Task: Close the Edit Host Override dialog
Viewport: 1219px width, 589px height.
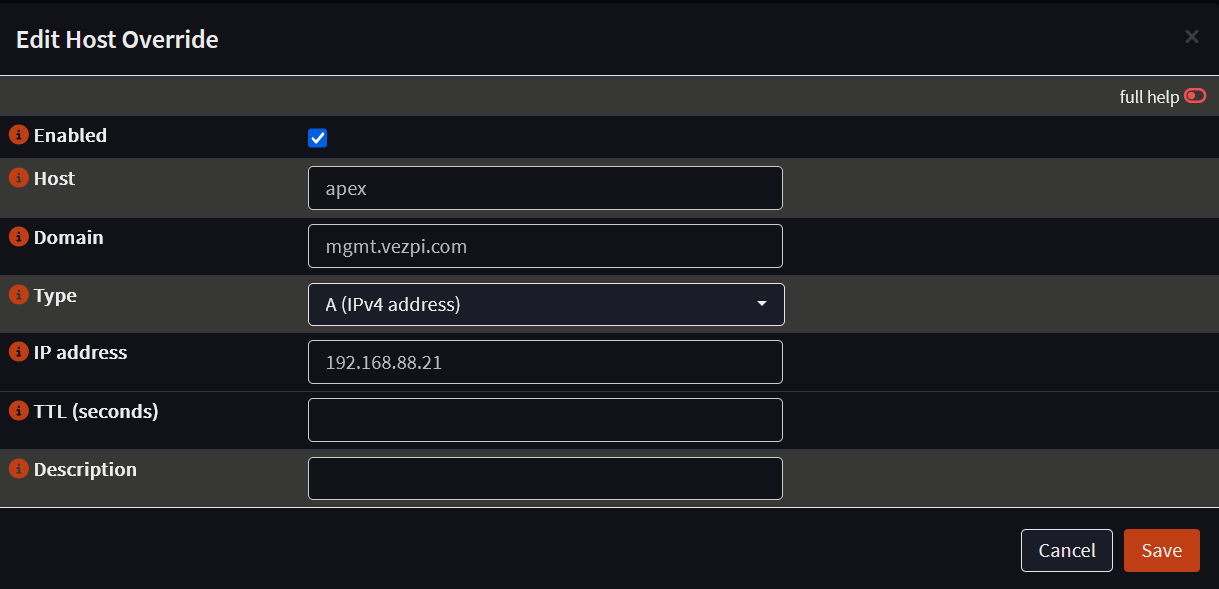Action: click(1192, 37)
